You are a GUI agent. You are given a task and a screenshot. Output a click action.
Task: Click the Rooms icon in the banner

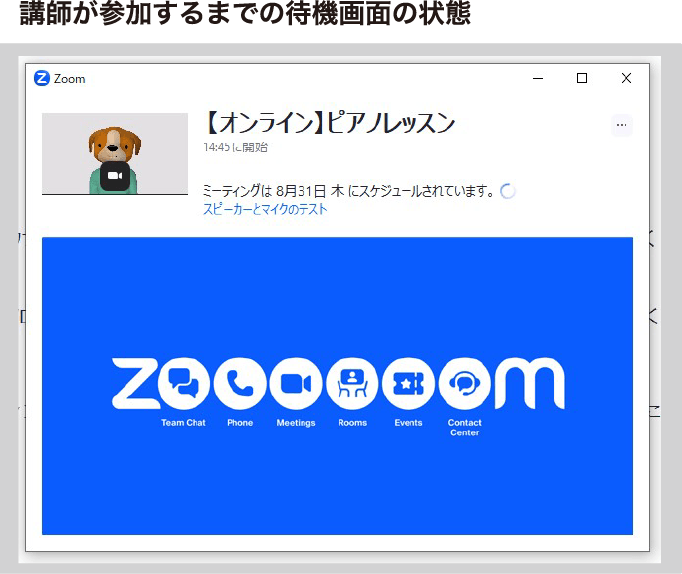pos(352,384)
